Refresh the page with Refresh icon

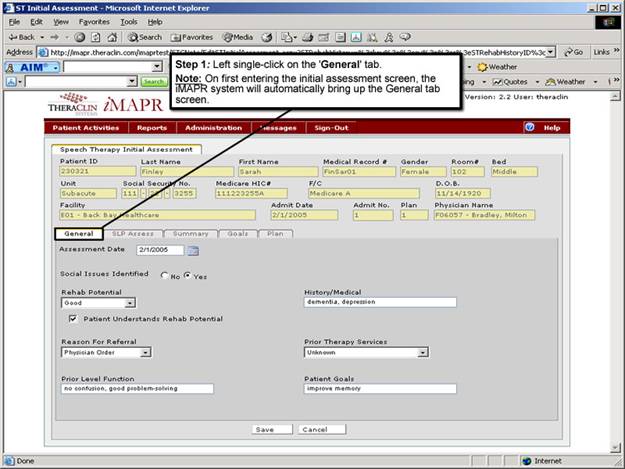[96, 37]
